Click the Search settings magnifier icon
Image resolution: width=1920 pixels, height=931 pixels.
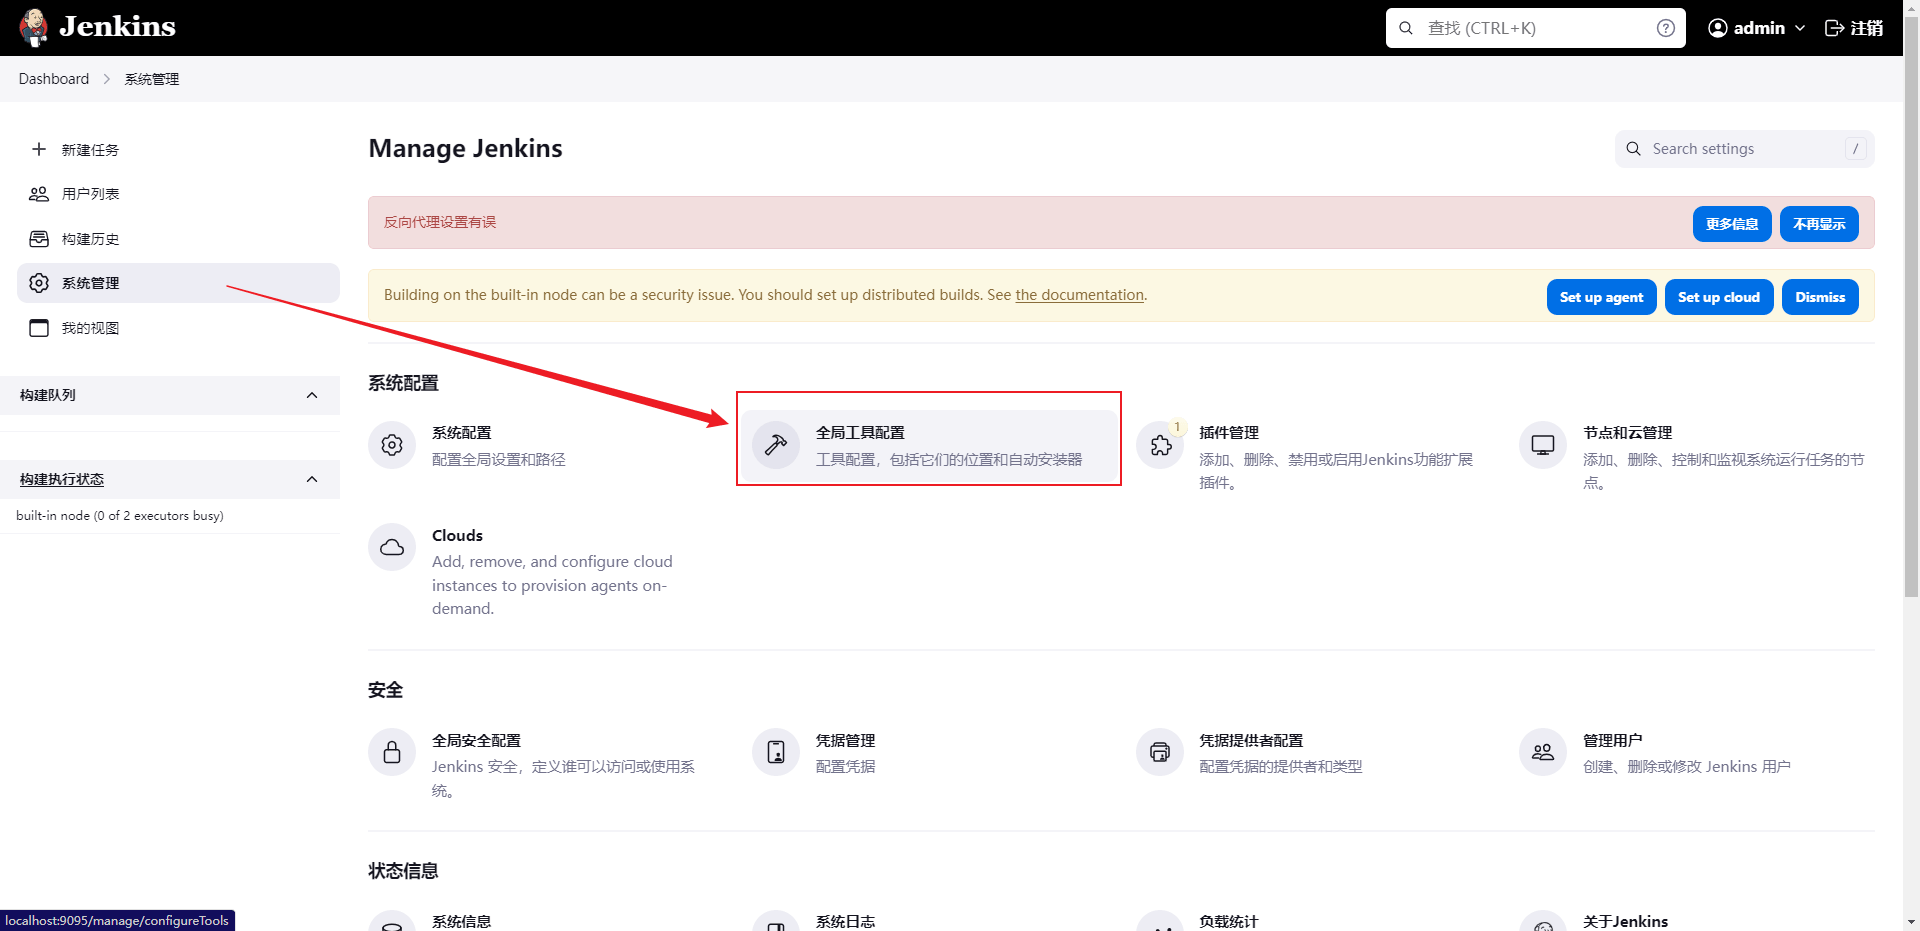tap(1633, 149)
